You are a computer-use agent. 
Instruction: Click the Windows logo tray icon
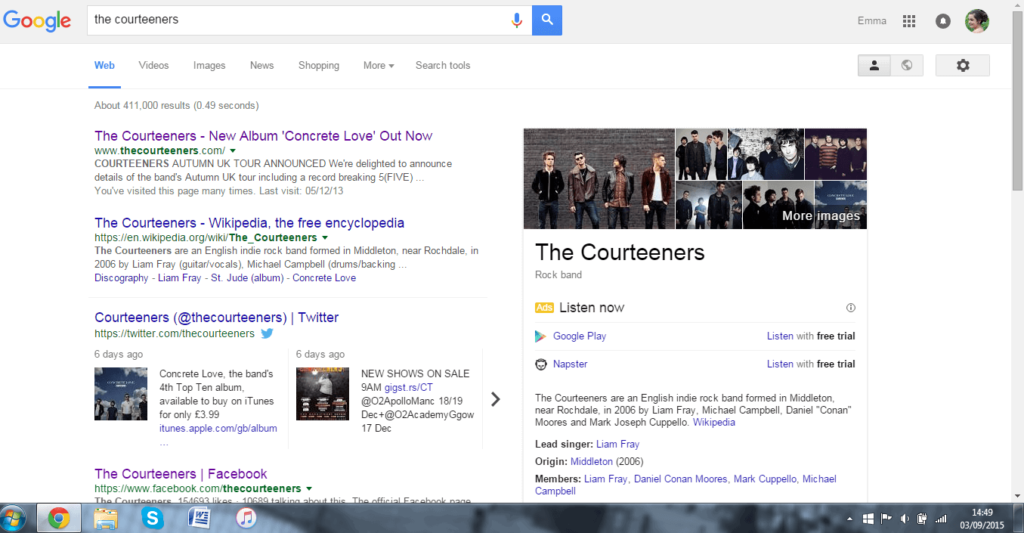(x=868, y=519)
